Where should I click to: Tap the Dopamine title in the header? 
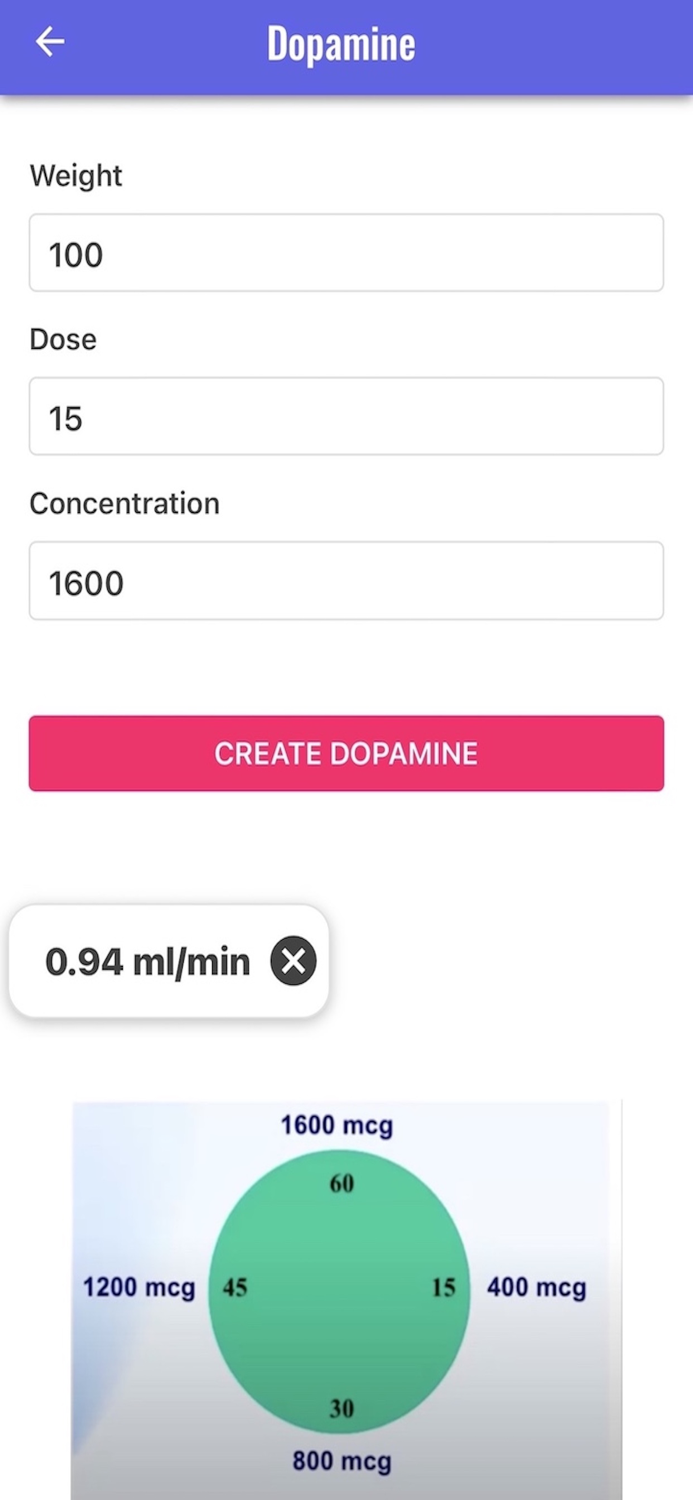coord(341,43)
